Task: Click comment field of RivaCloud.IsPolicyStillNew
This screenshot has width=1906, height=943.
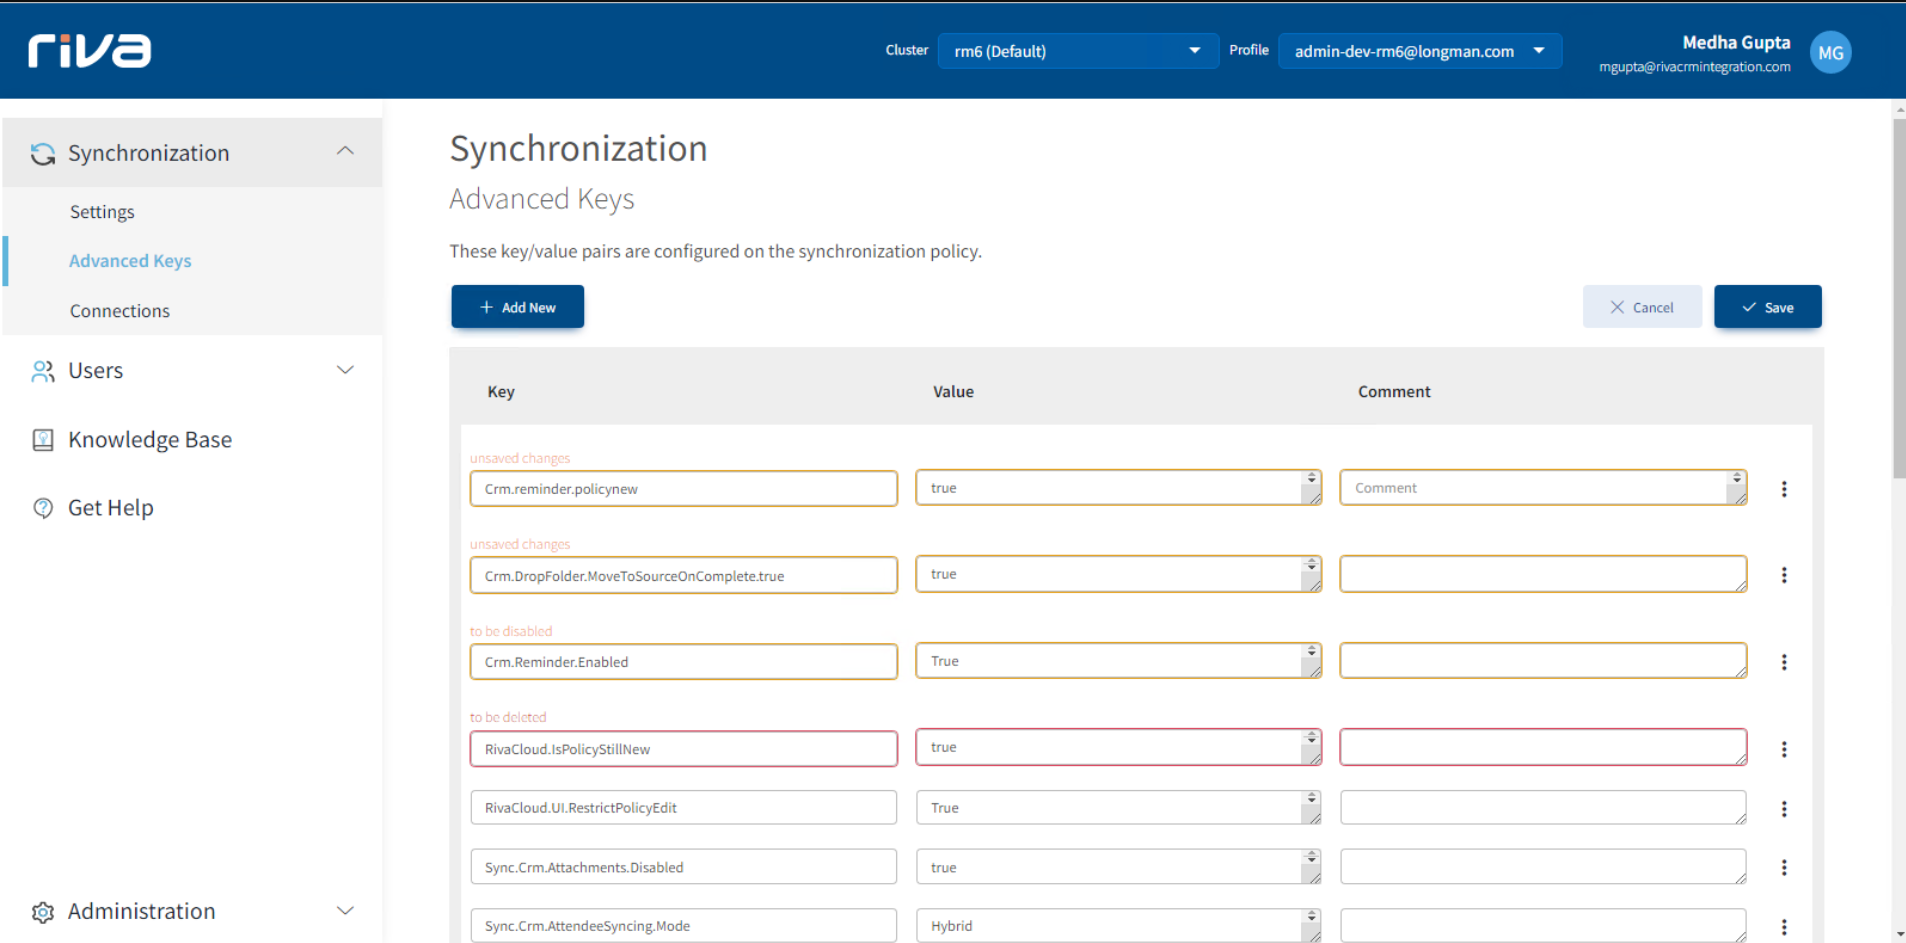Action: point(1543,747)
